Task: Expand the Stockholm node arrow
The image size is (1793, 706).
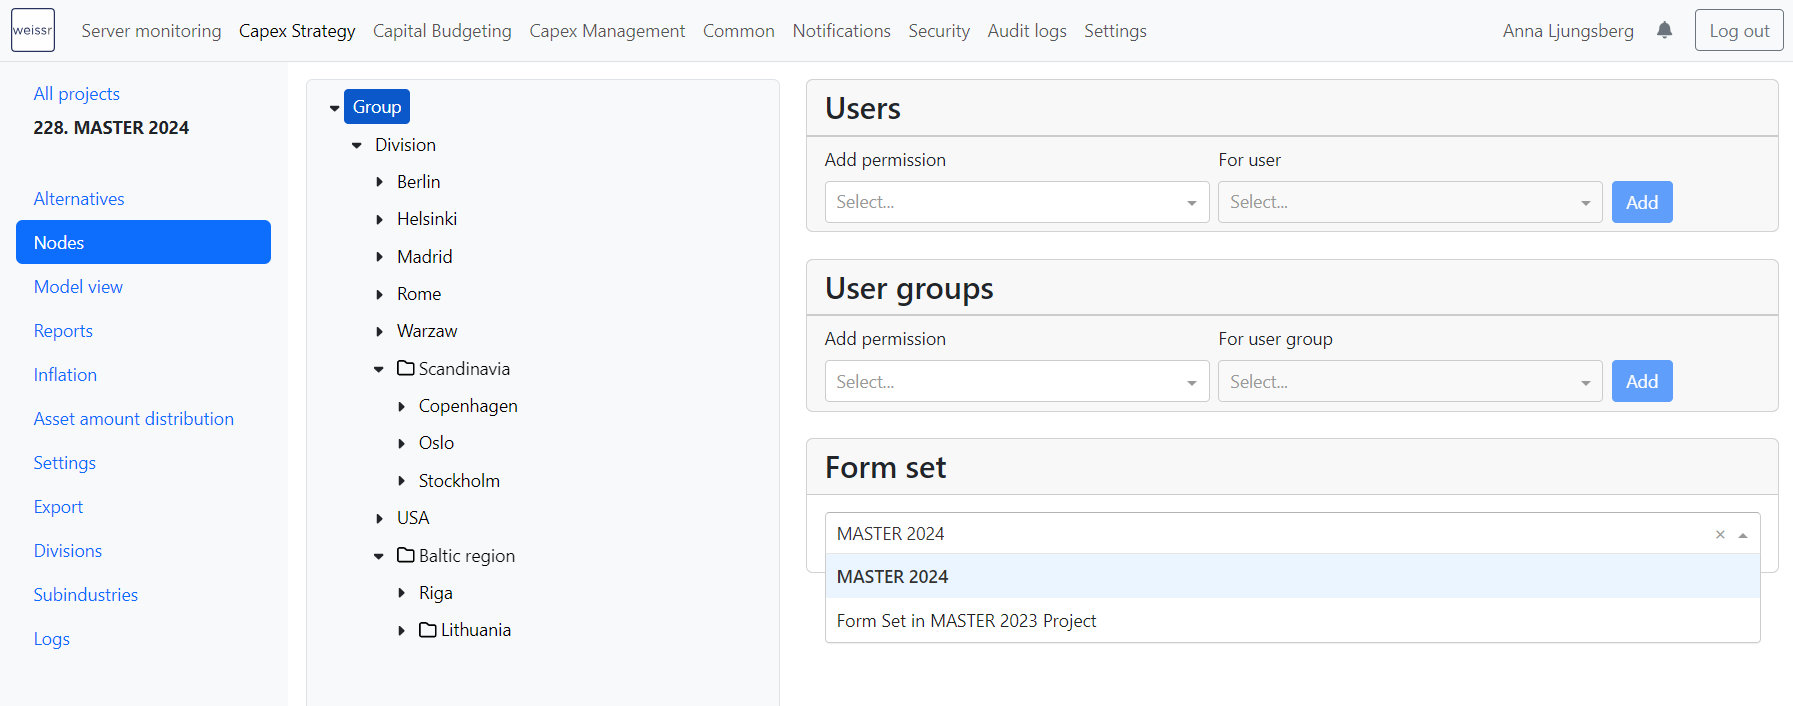Action: click(402, 481)
